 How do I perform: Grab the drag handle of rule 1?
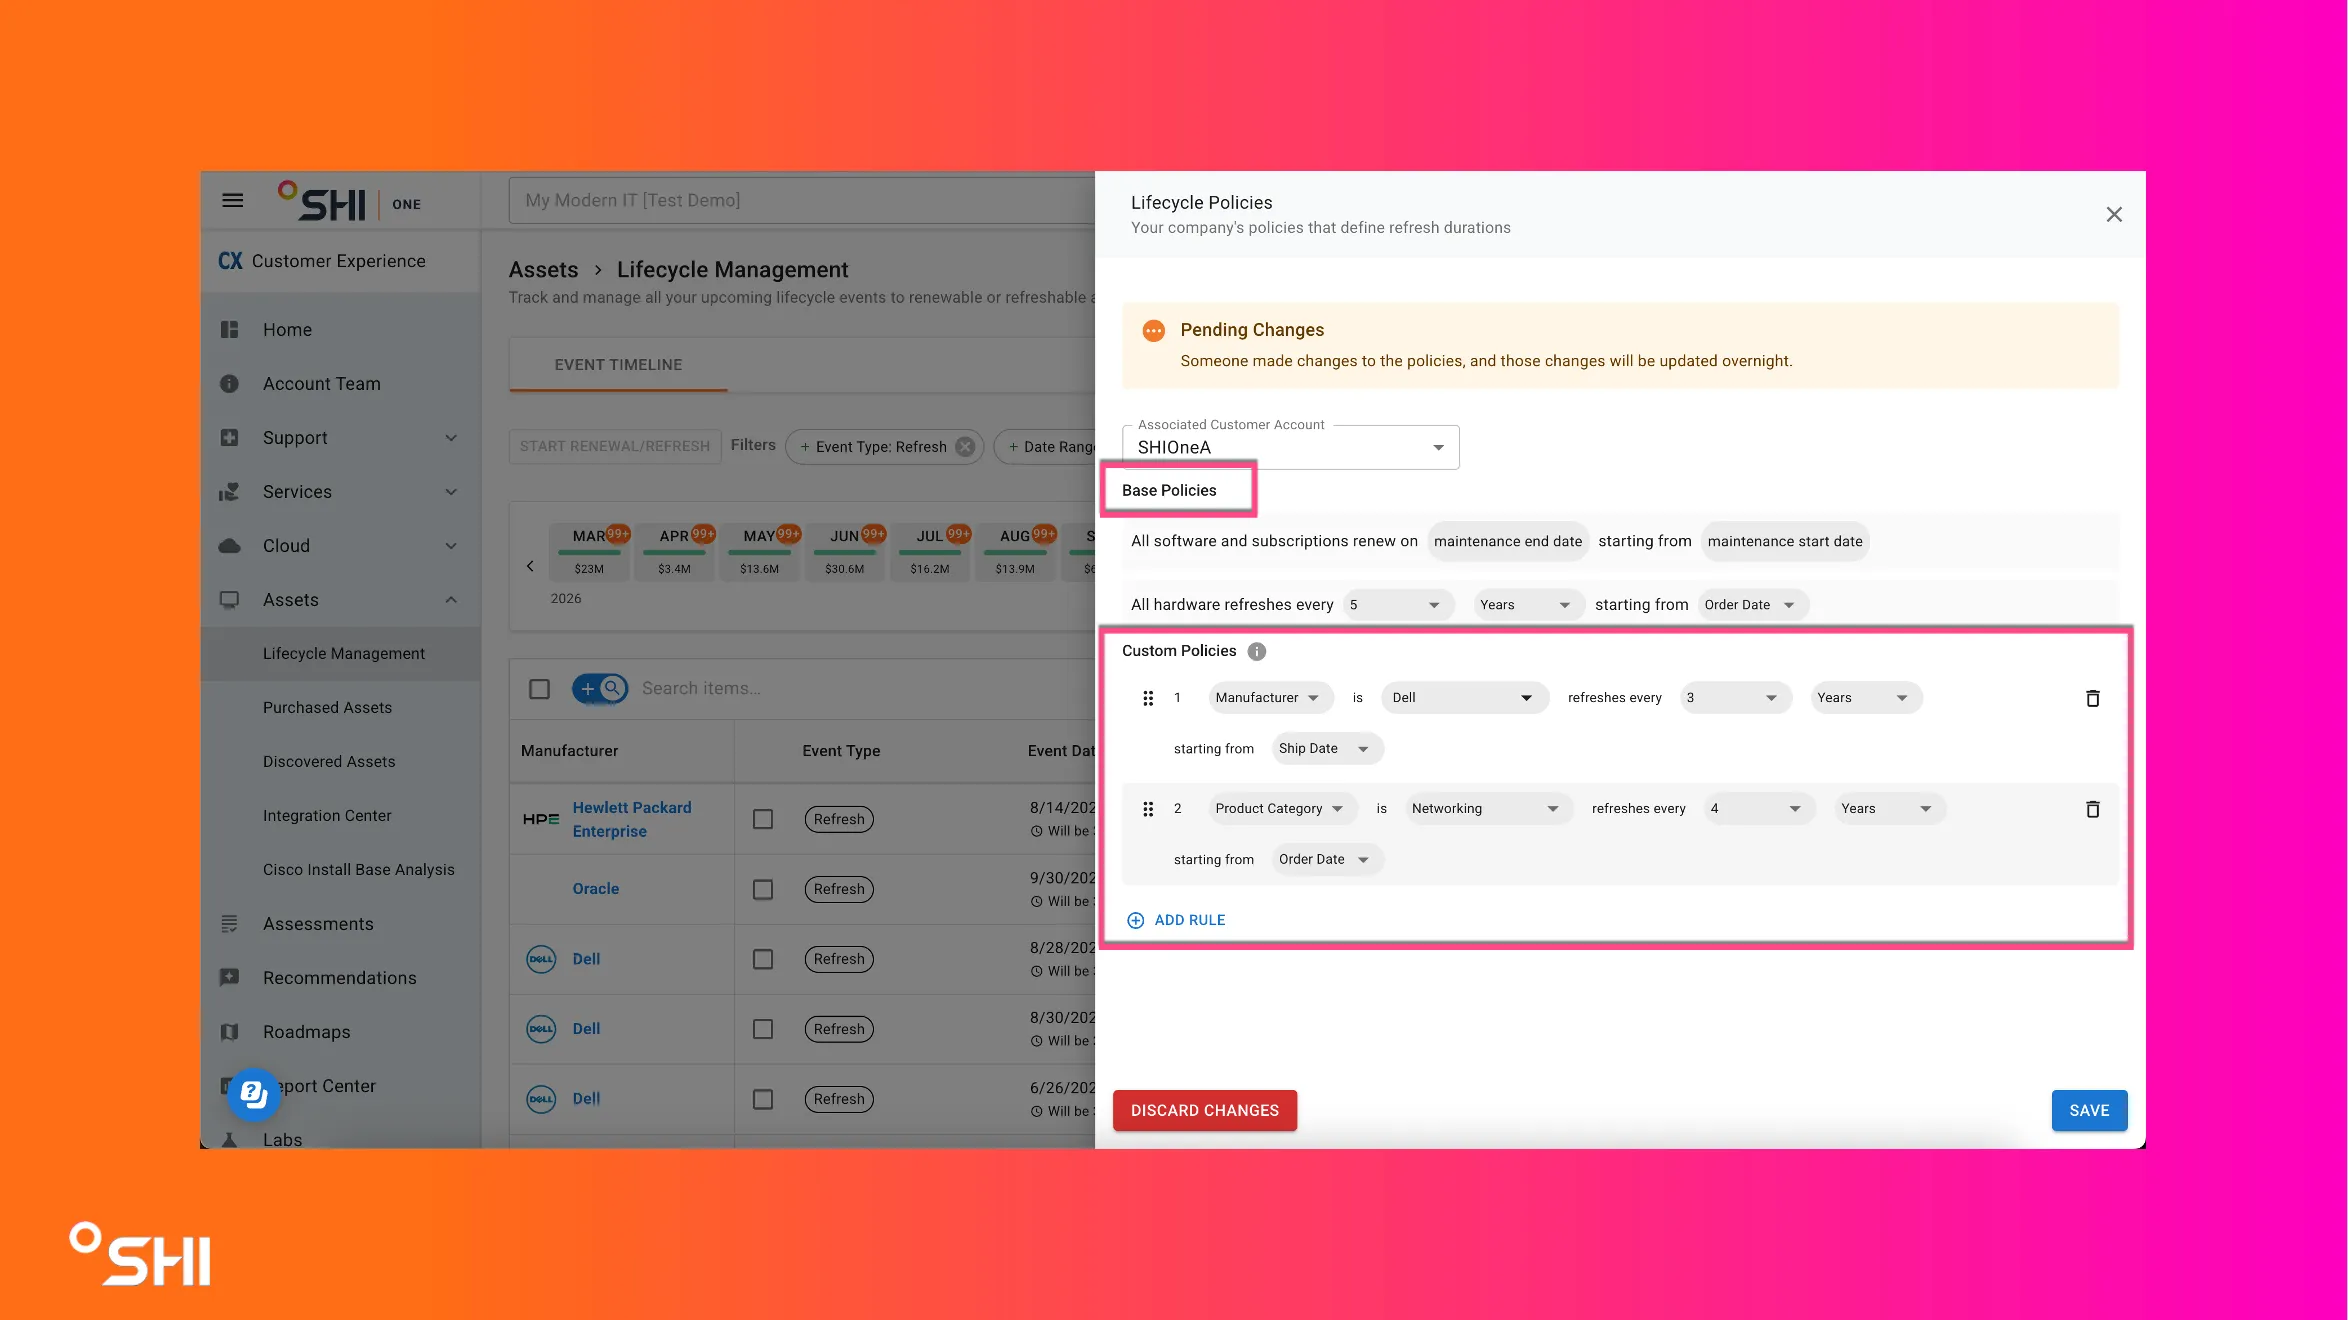[1148, 698]
